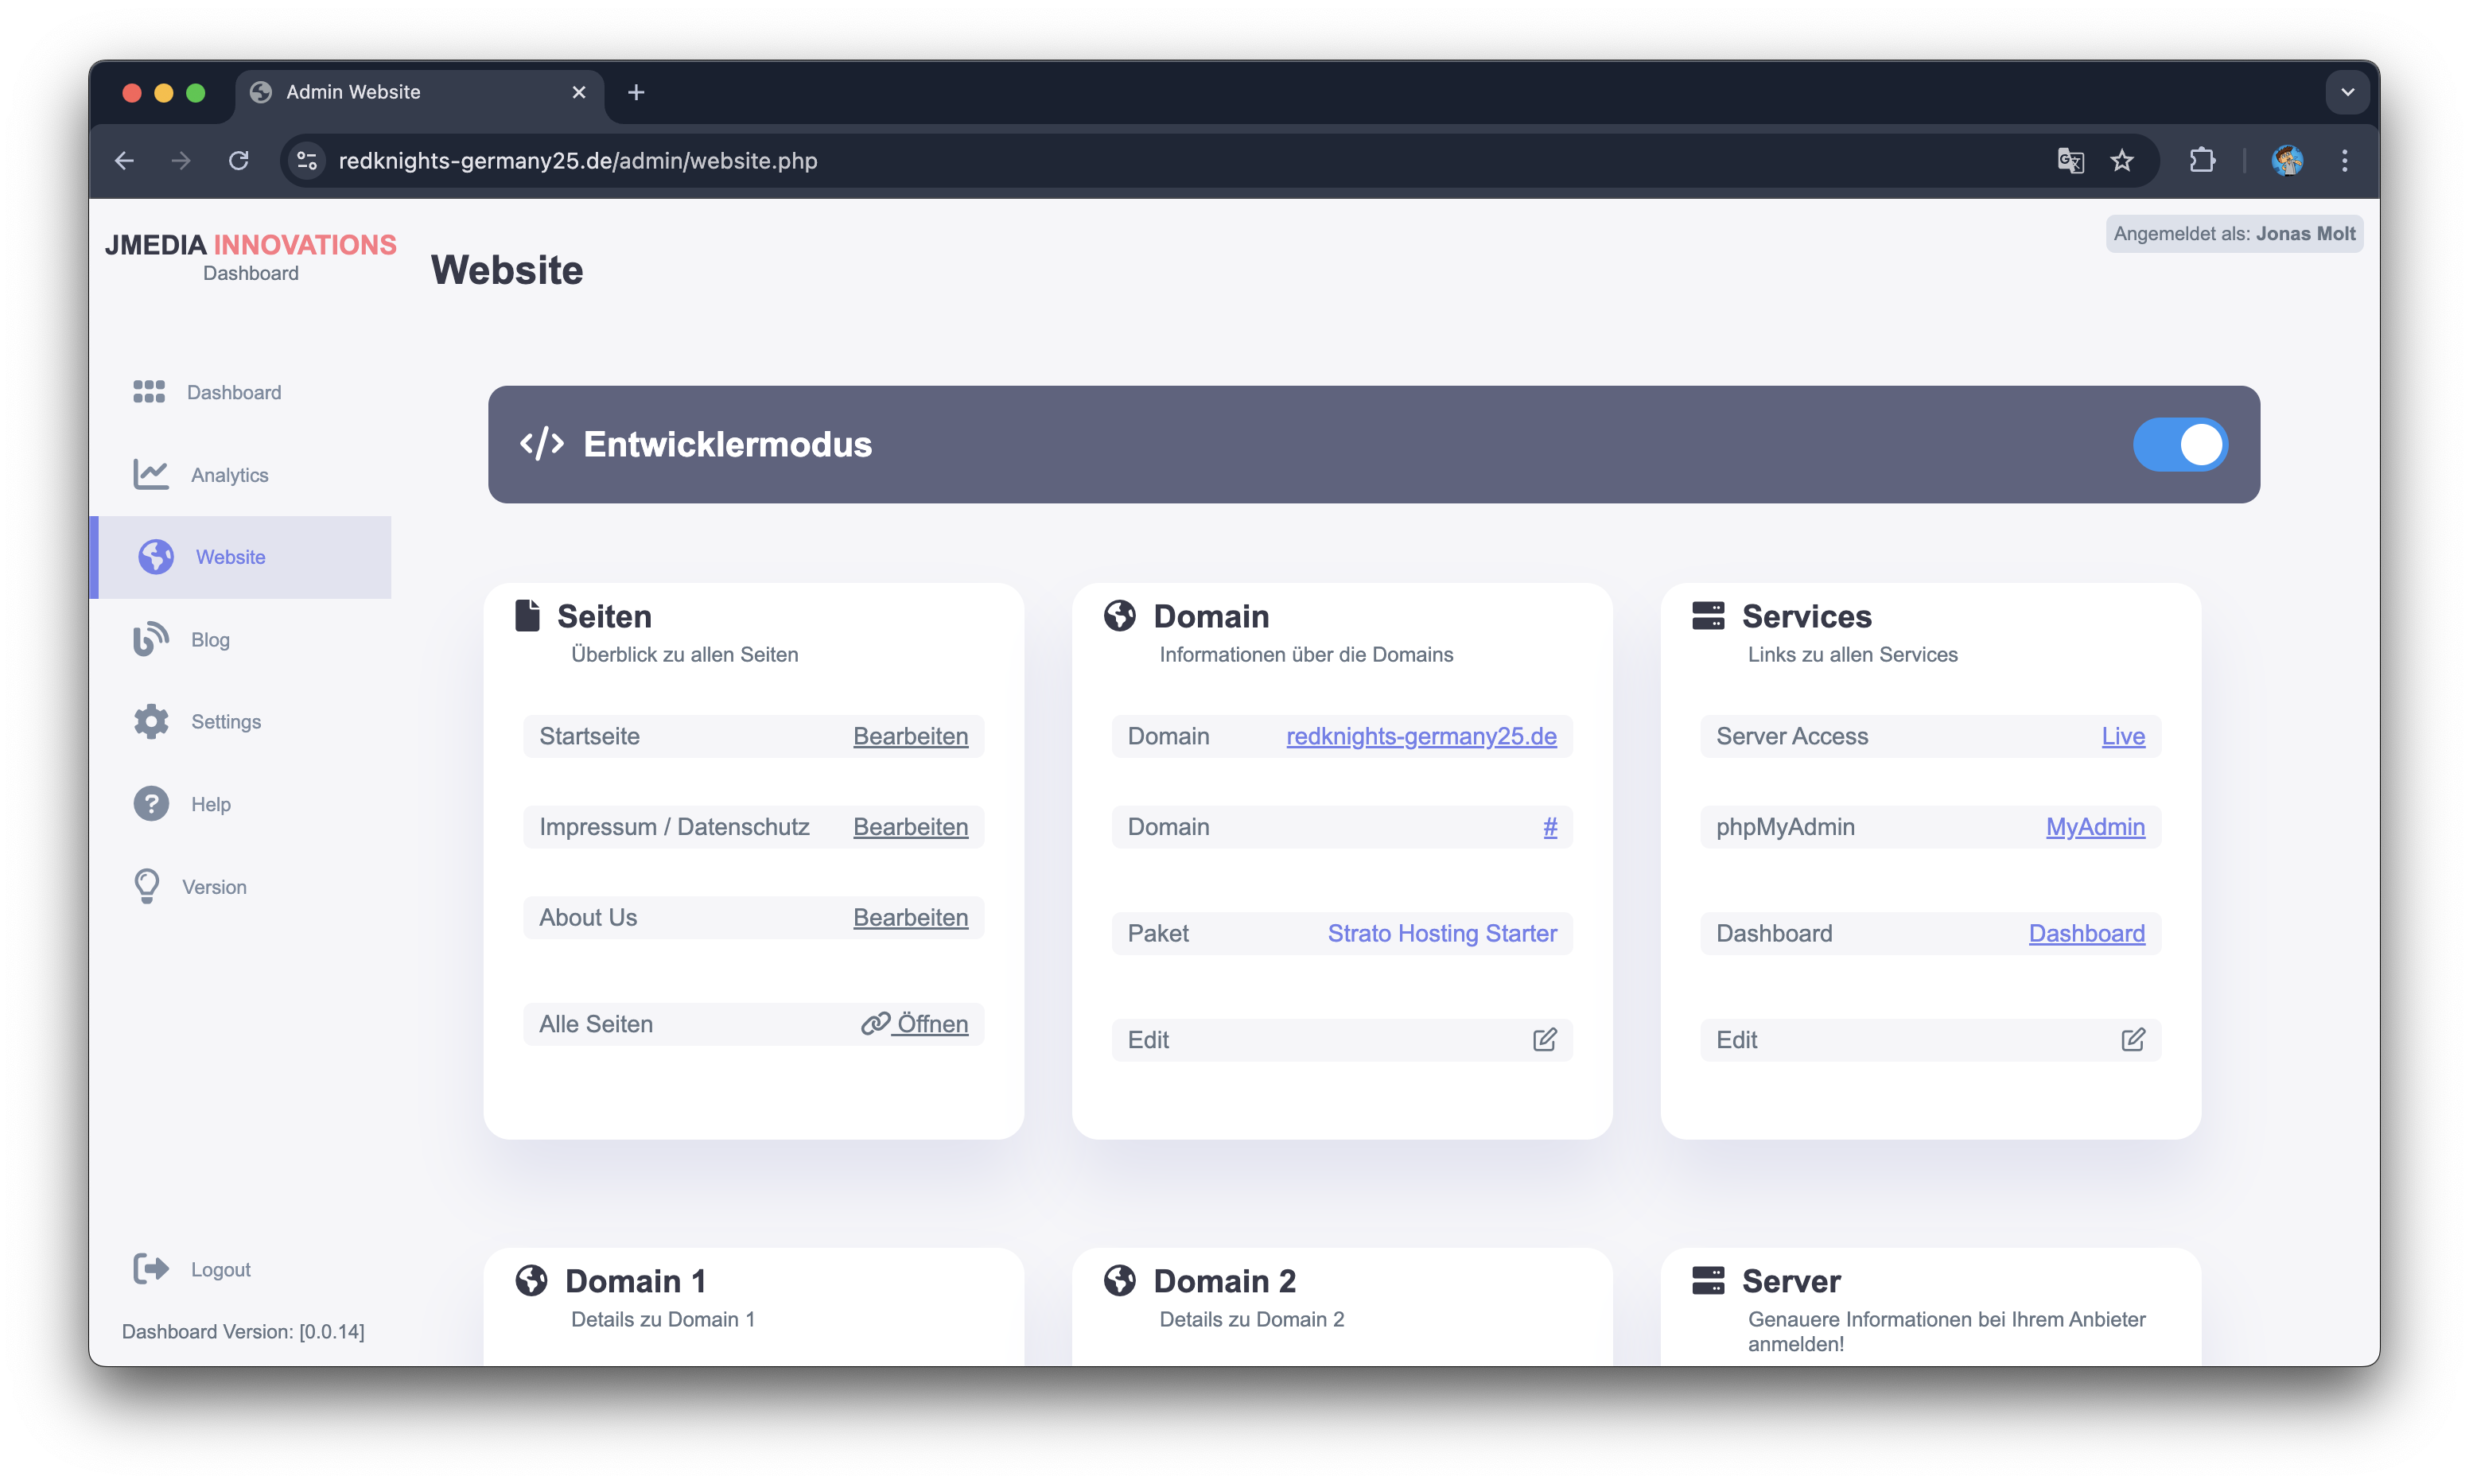Click the server icon beside Server heading

pyautogui.click(x=1708, y=1281)
